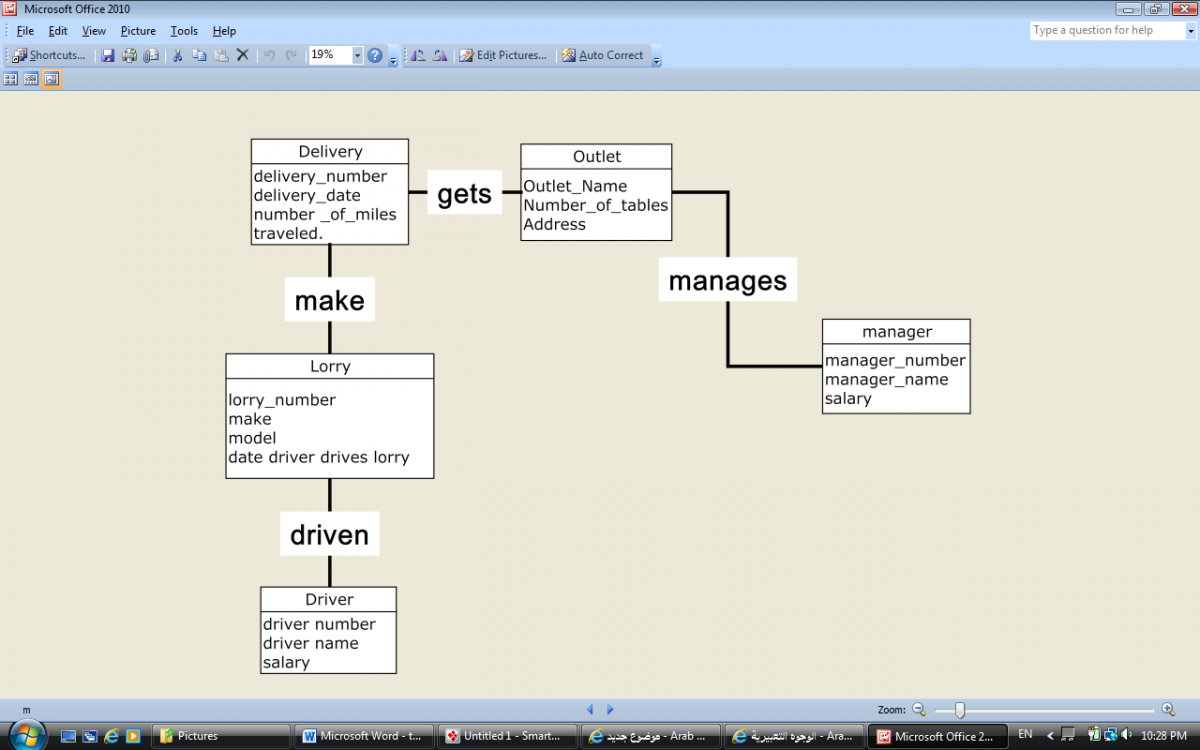
Task: Expand the Standard toolbar options arrow
Action: [x=393, y=60]
